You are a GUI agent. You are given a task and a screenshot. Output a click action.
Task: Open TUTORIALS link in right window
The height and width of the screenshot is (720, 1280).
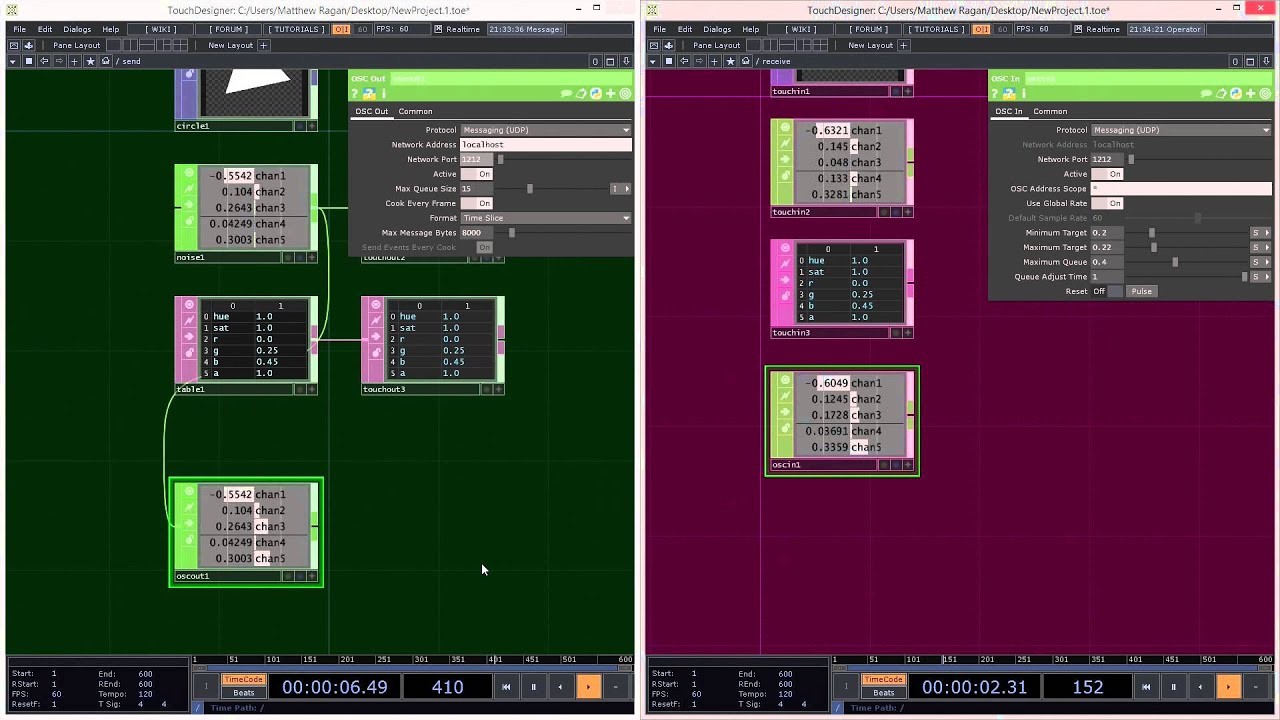pyautogui.click(x=937, y=29)
